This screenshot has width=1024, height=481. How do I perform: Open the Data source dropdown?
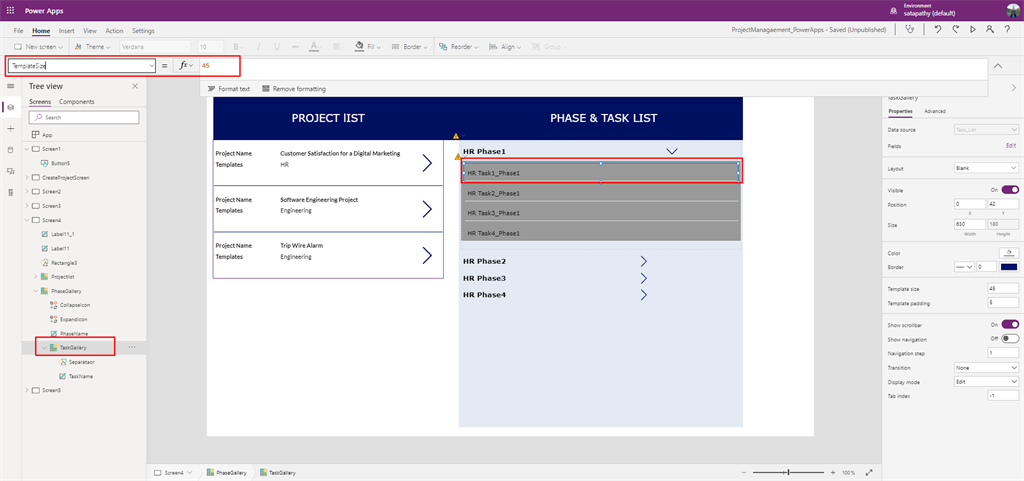pos(986,130)
